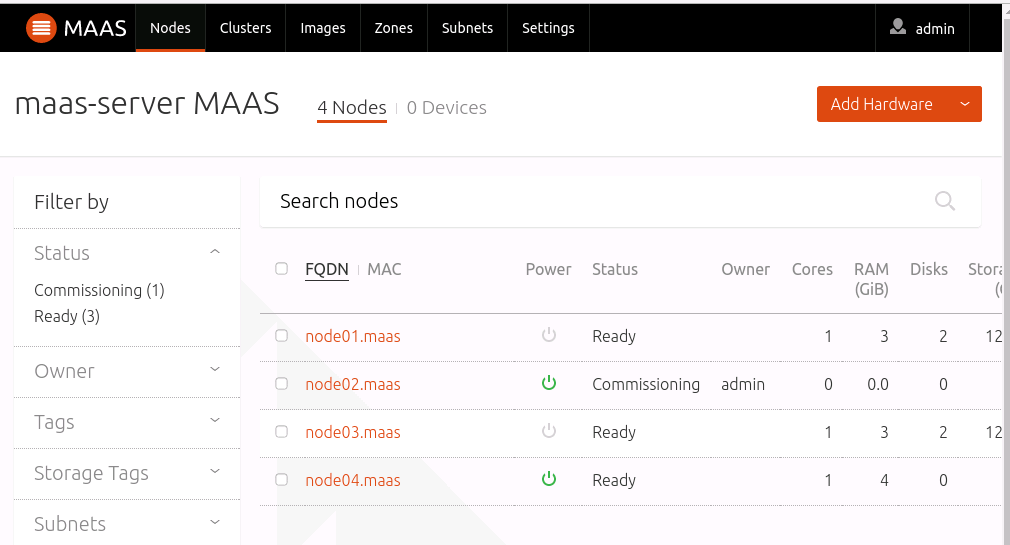Open the Settings navigation tab
This screenshot has width=1010, height=545.
pyautogui.click(x=548, y=28)
